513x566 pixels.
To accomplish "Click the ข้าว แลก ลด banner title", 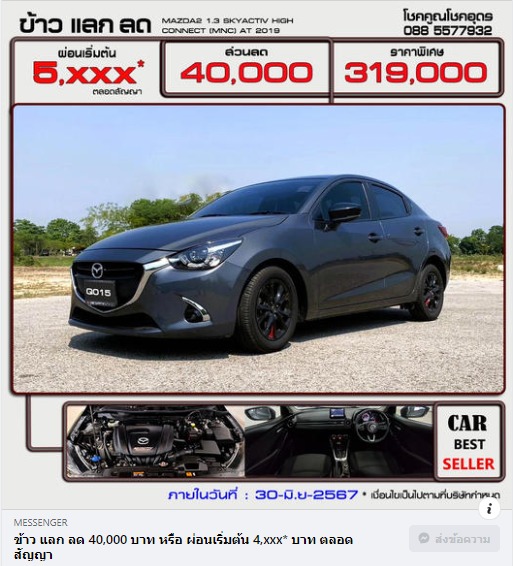I will pyautogui.click(x=85, y=25).
